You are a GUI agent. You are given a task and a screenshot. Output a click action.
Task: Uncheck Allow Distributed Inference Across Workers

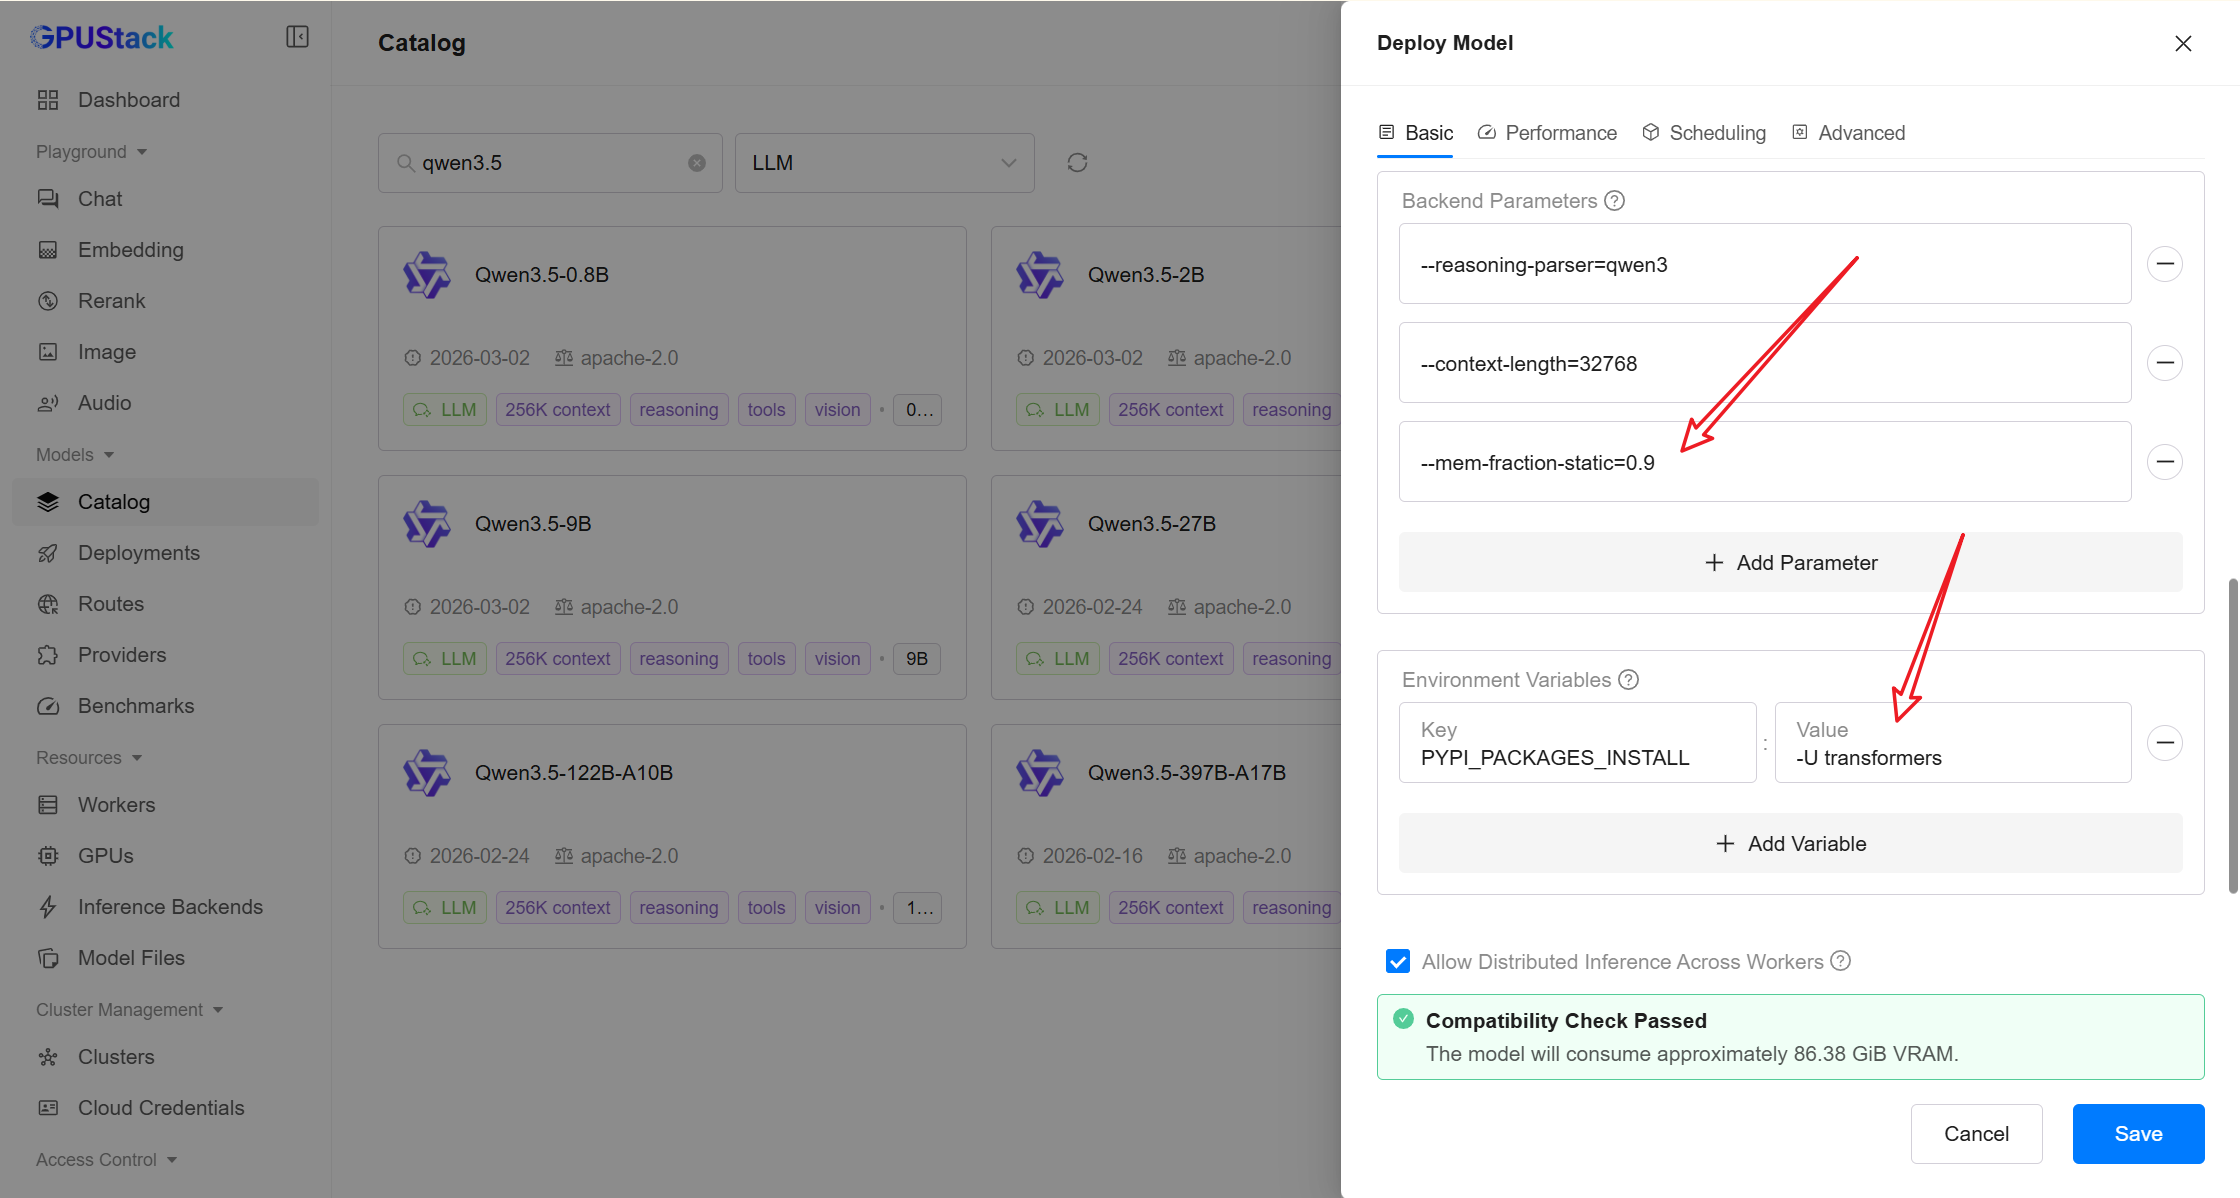[x=1398, y=961]
